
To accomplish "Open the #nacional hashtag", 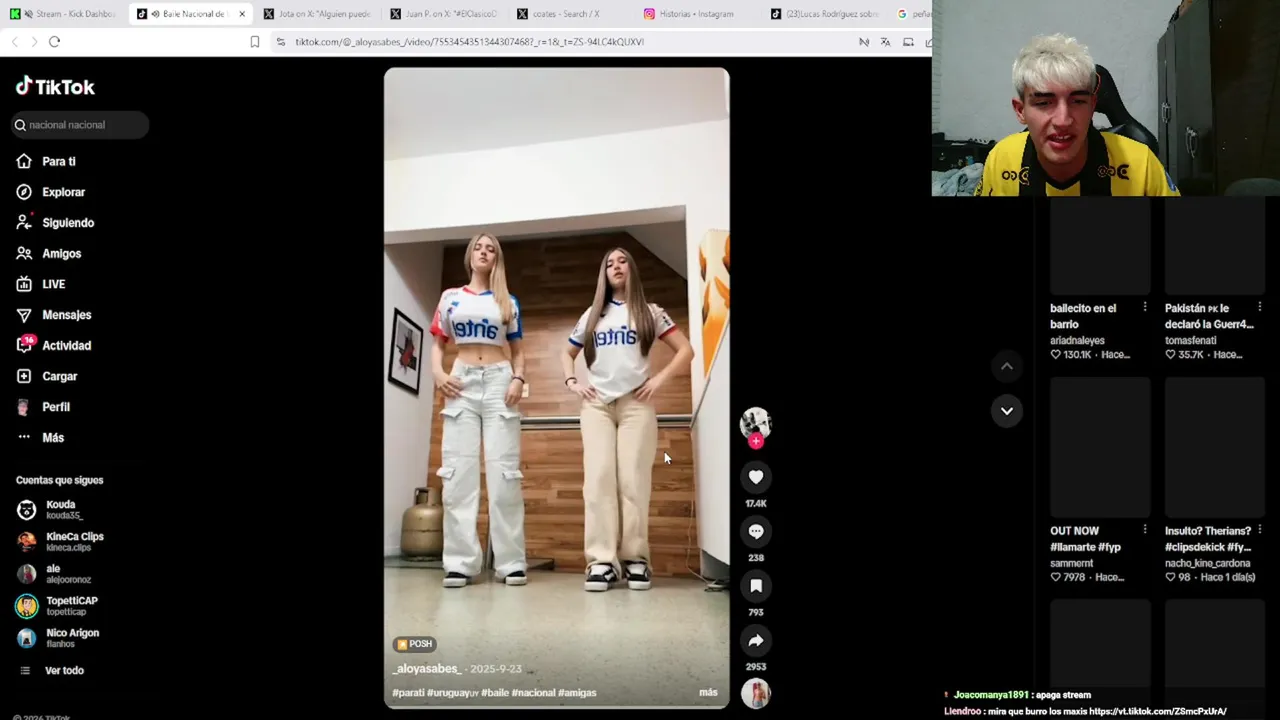I will point(534,692).
